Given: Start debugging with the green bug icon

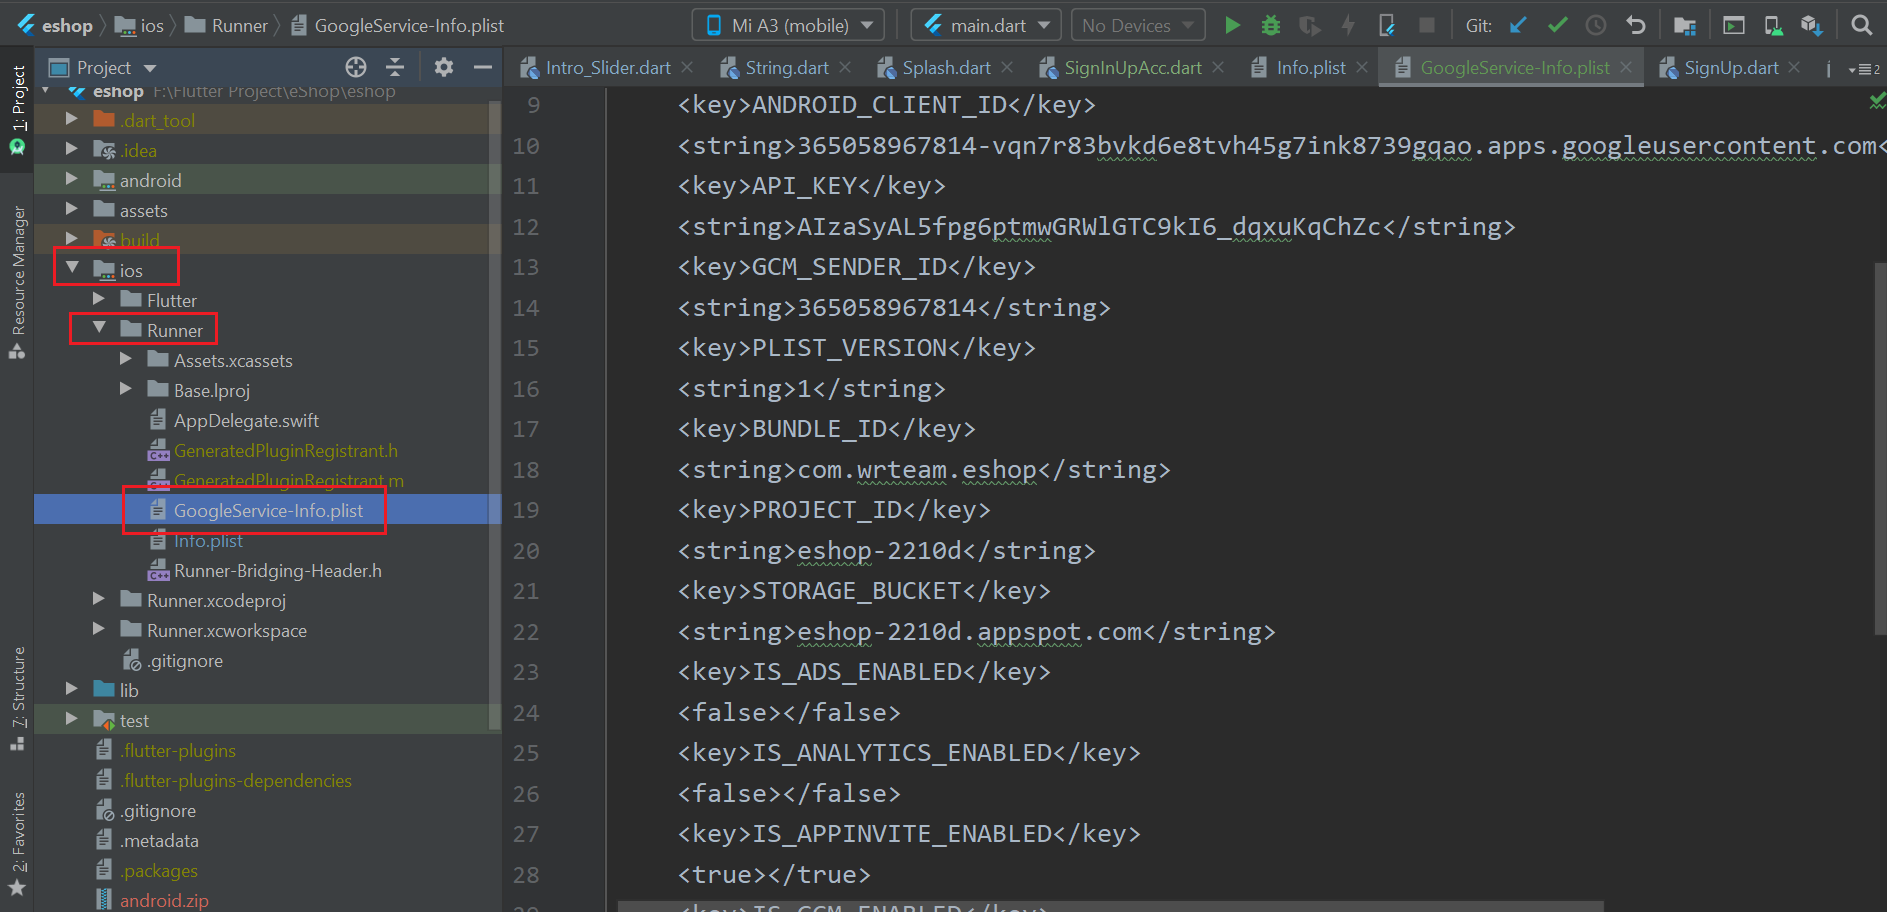Looking at the screenshot, I should [x=1270, y=25].
